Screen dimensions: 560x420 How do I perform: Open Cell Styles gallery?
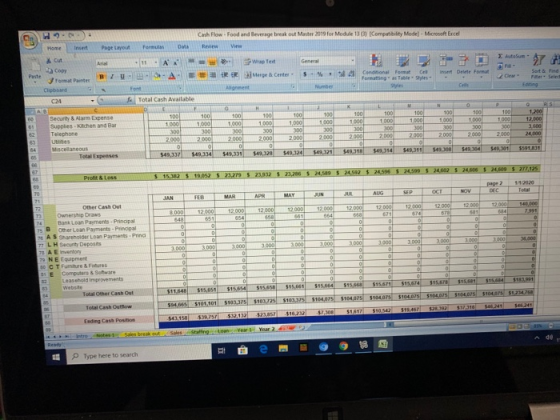pos(423,67)
